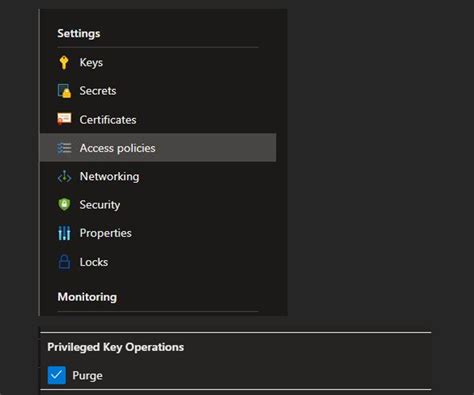474x395 pixels.
Task: Click the yellow Keys icon
Action: 64,62
